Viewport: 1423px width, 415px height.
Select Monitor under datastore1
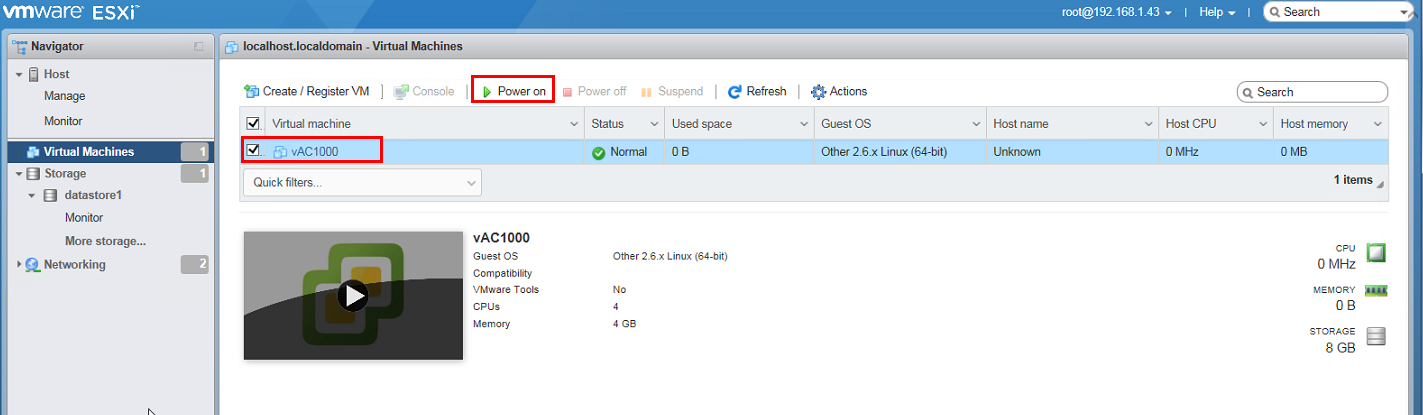coord(84,217)
